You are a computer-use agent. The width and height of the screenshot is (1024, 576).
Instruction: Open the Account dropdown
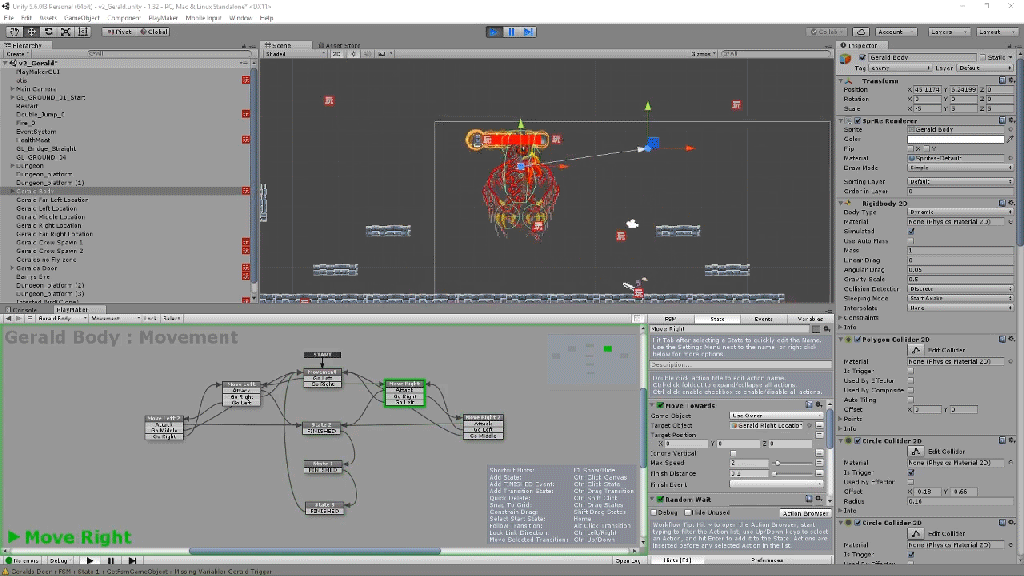895,31
